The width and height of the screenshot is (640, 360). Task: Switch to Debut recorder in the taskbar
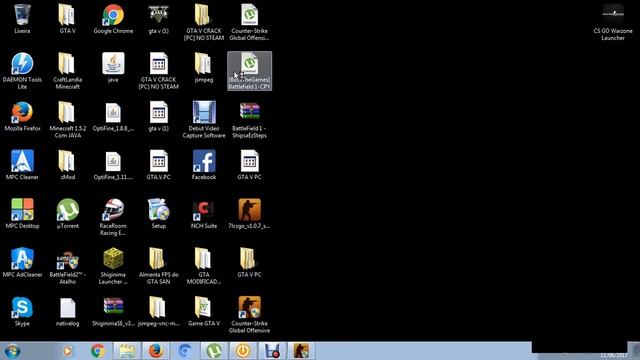272,351
